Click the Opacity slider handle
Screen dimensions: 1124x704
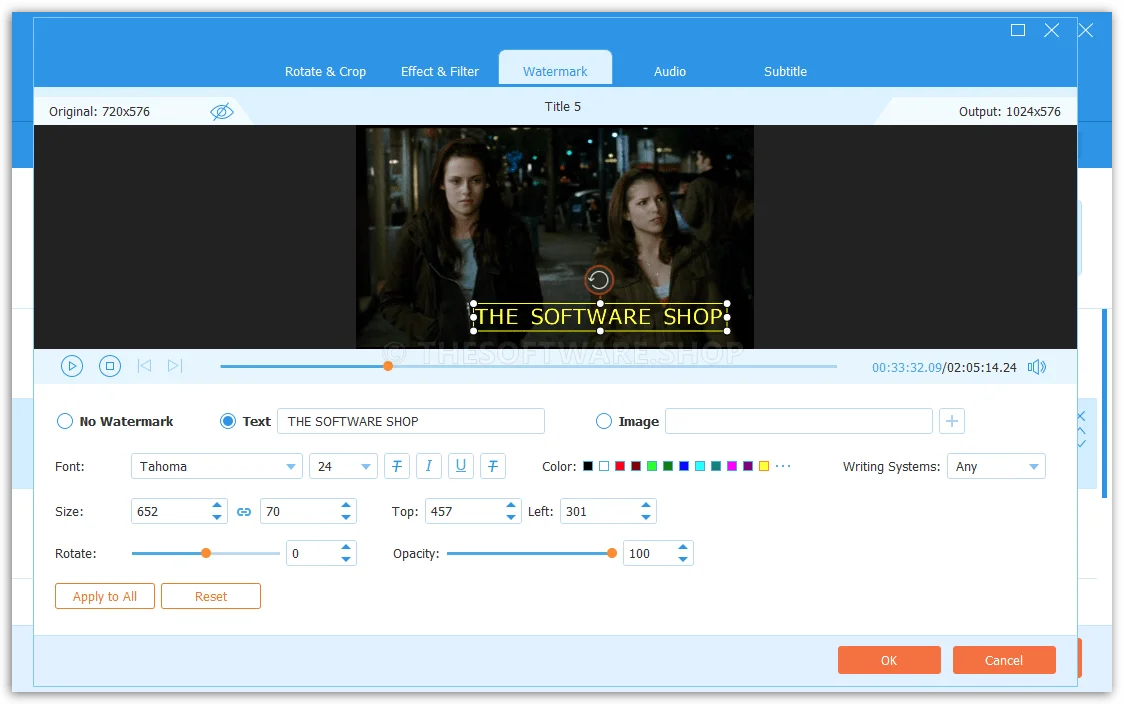pos(611,553)
